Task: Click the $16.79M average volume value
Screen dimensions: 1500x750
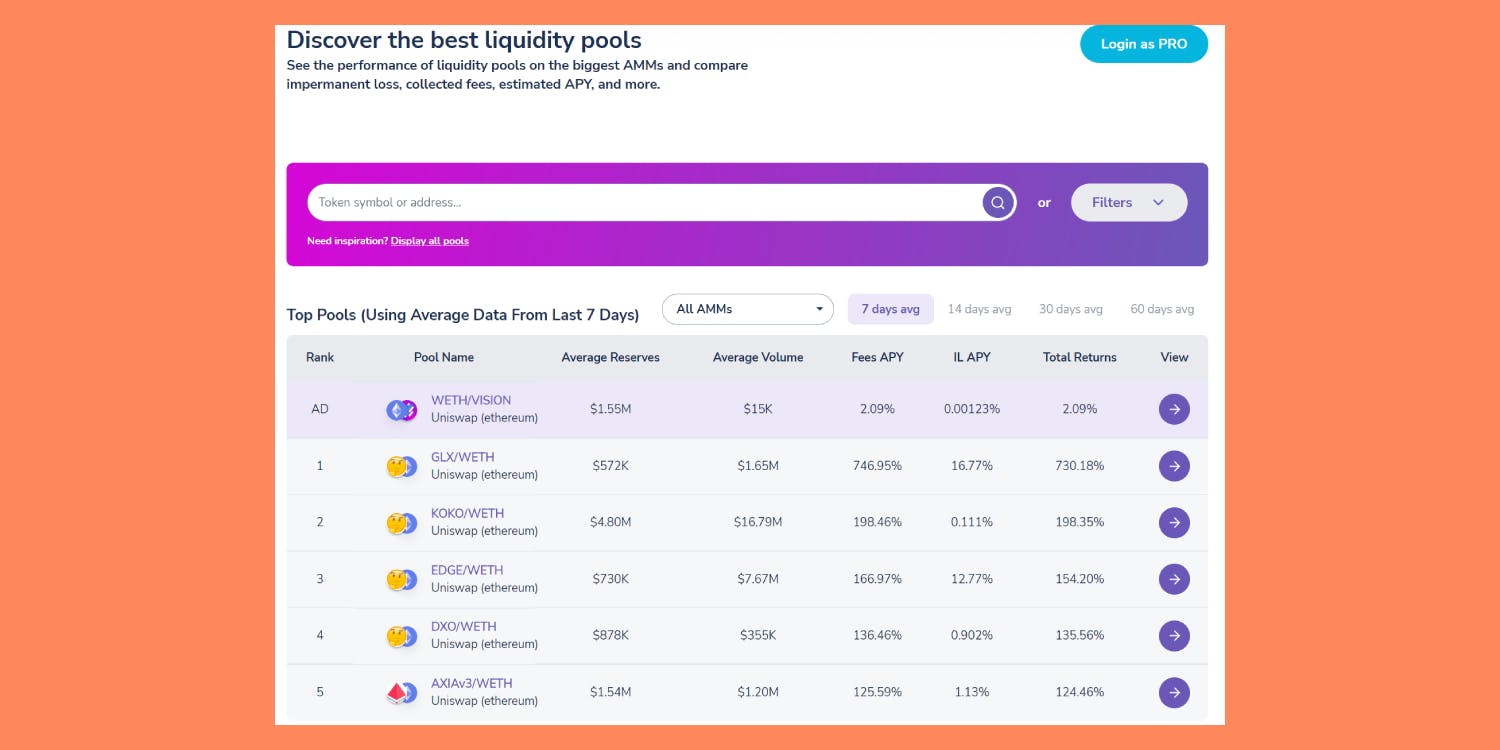Action: [x=758, y=522]
